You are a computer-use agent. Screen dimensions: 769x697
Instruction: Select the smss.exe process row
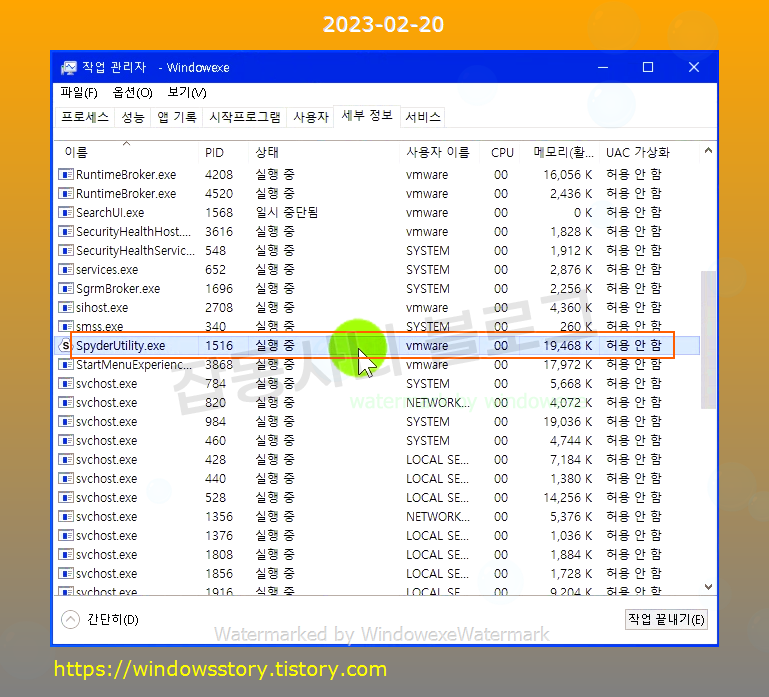click(378, 327)
